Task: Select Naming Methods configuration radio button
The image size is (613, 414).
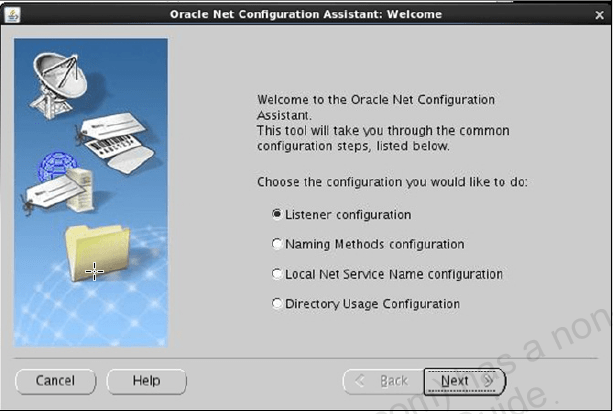Action: (x=277, y=244)
